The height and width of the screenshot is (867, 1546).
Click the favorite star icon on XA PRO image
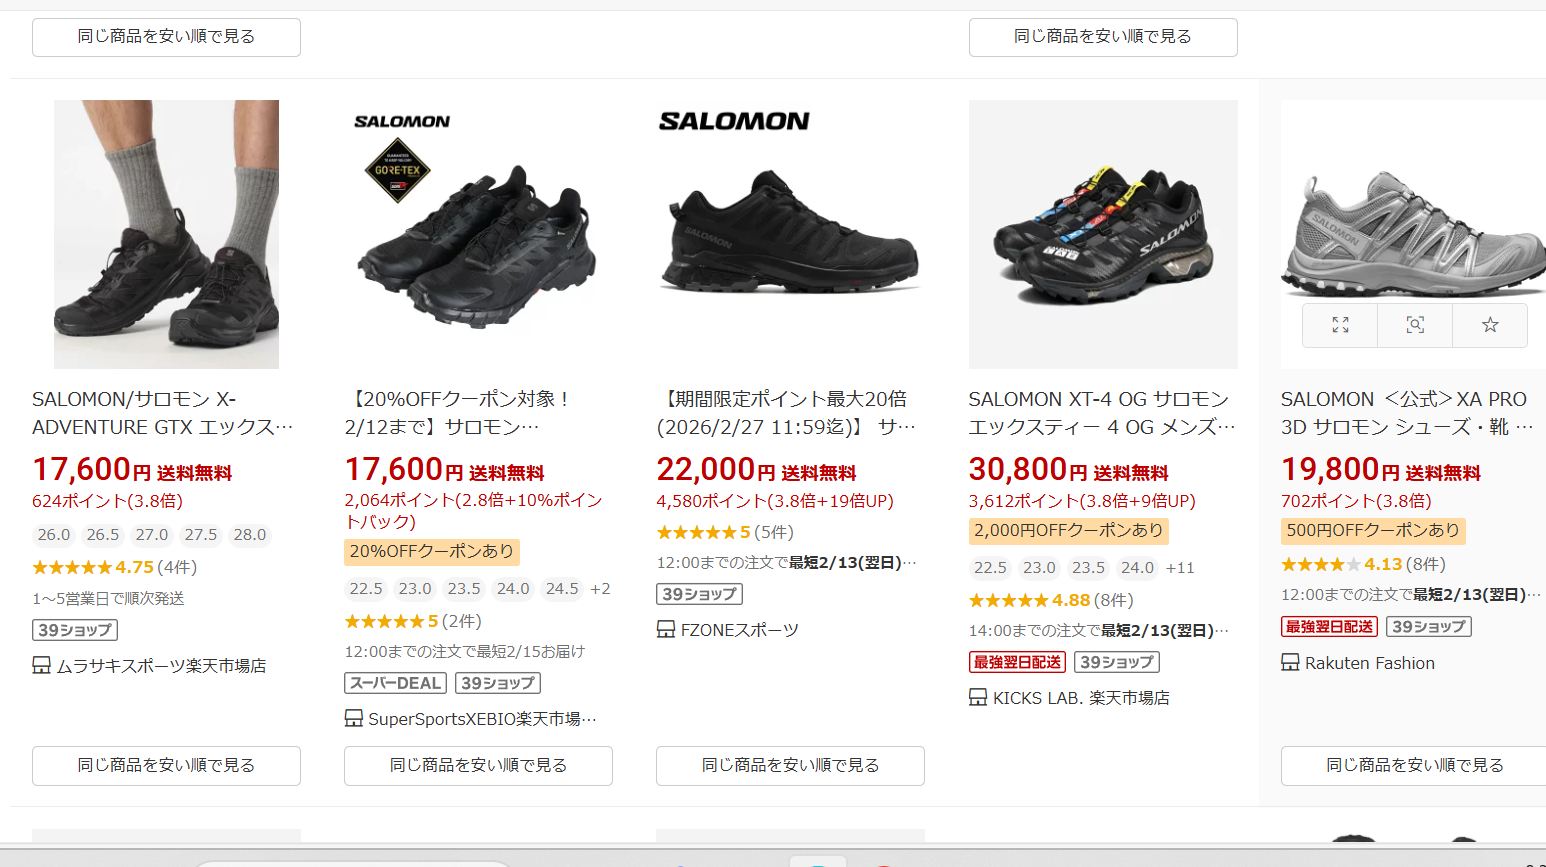[x=1490, y=325]
